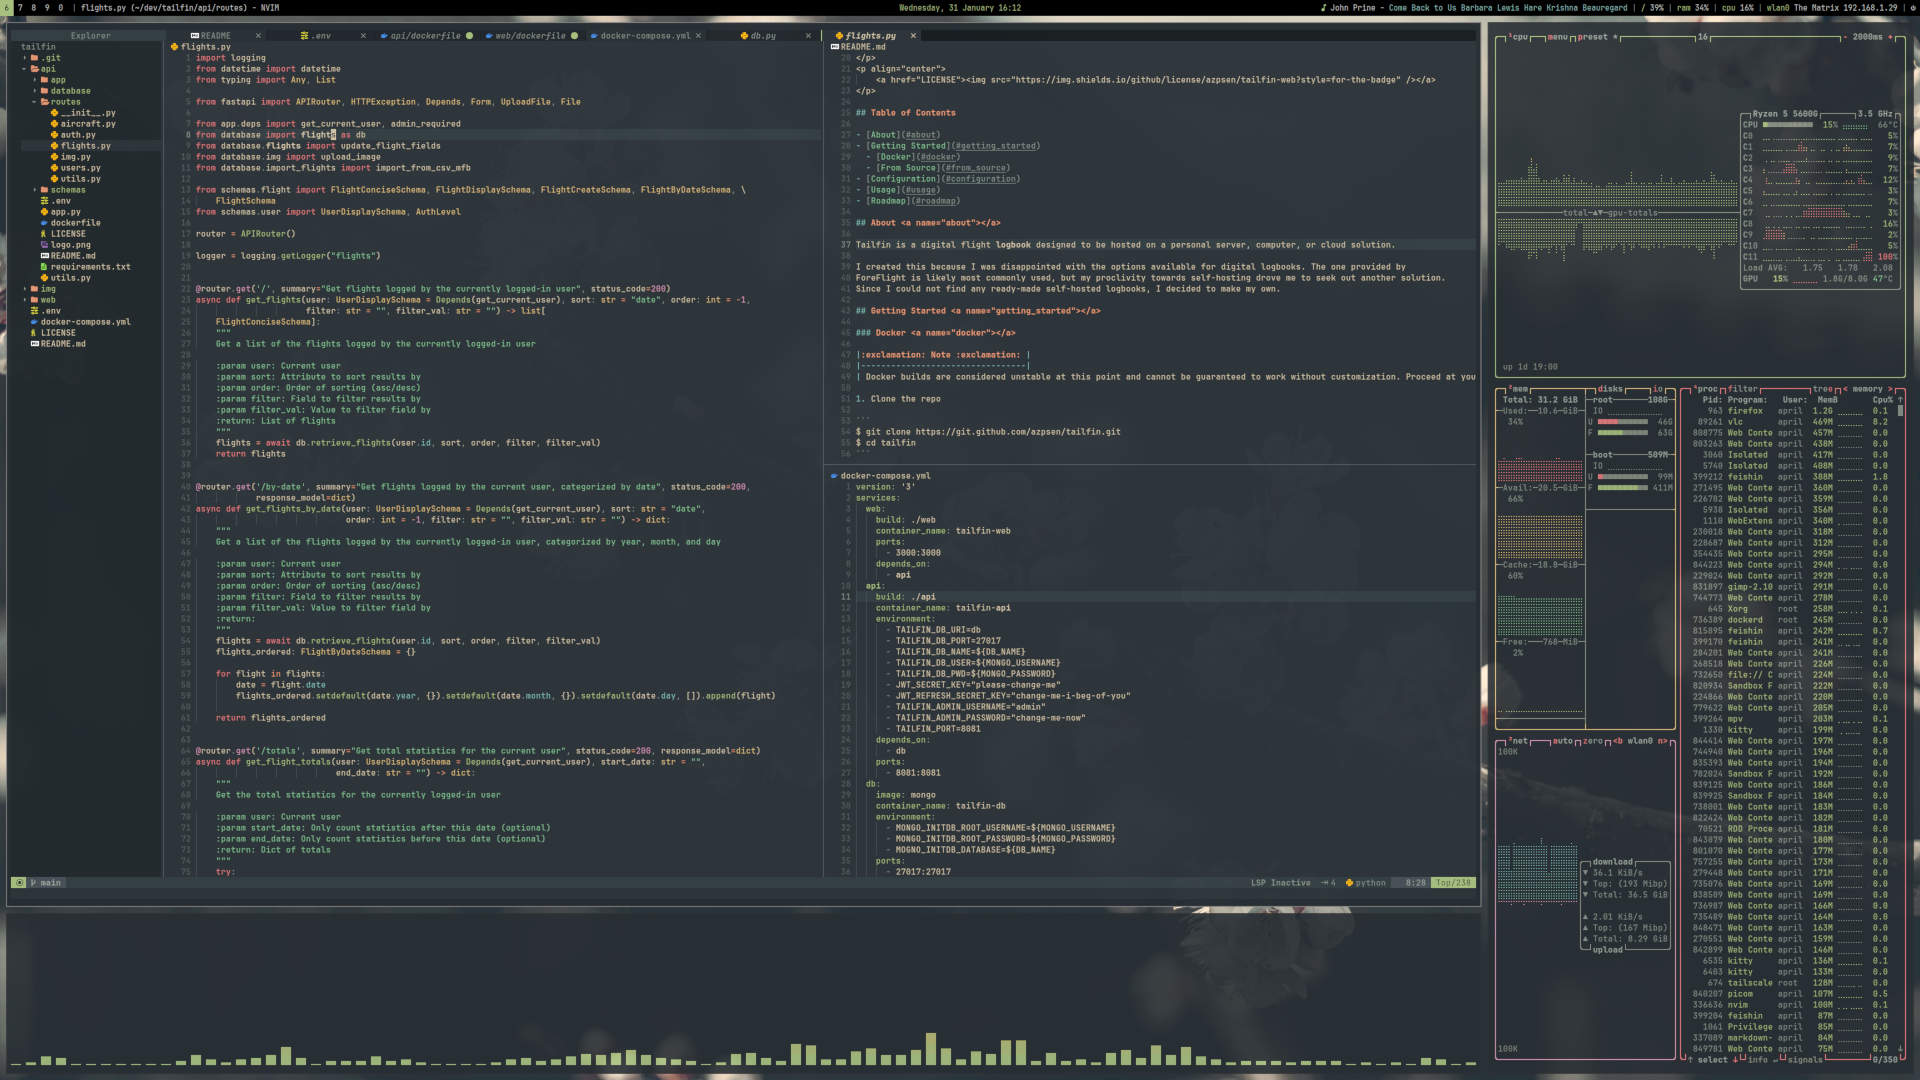Click the Python icon in the status line
The height and width of the screenshot is (1080, 1920).
(1349, 883)
